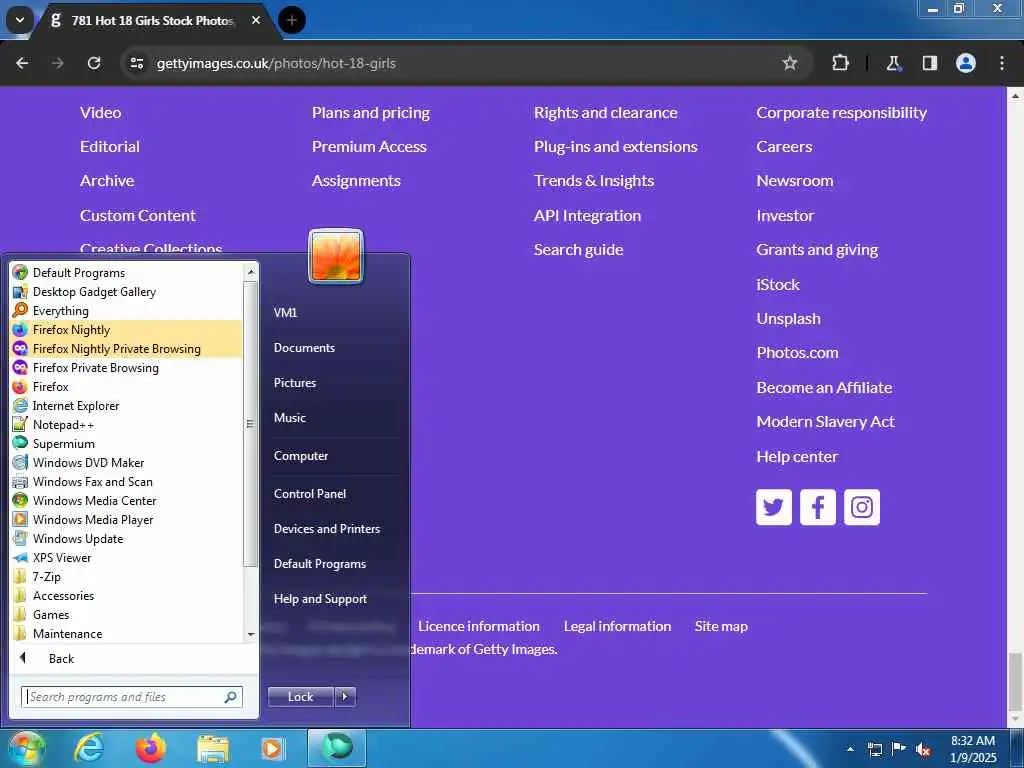Open Getty Images Instagram page
This screenshot has width=1024, height=768.
(x=862, y=507)
